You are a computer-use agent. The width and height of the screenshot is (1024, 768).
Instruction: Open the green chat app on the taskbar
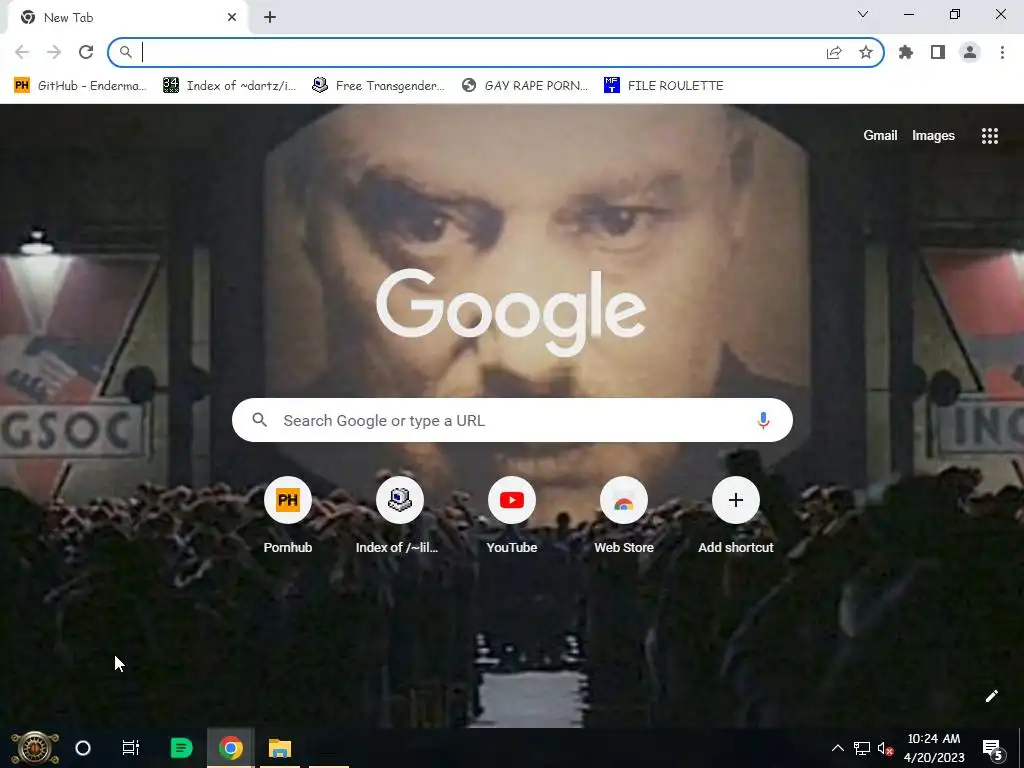[x=181, y=748]
